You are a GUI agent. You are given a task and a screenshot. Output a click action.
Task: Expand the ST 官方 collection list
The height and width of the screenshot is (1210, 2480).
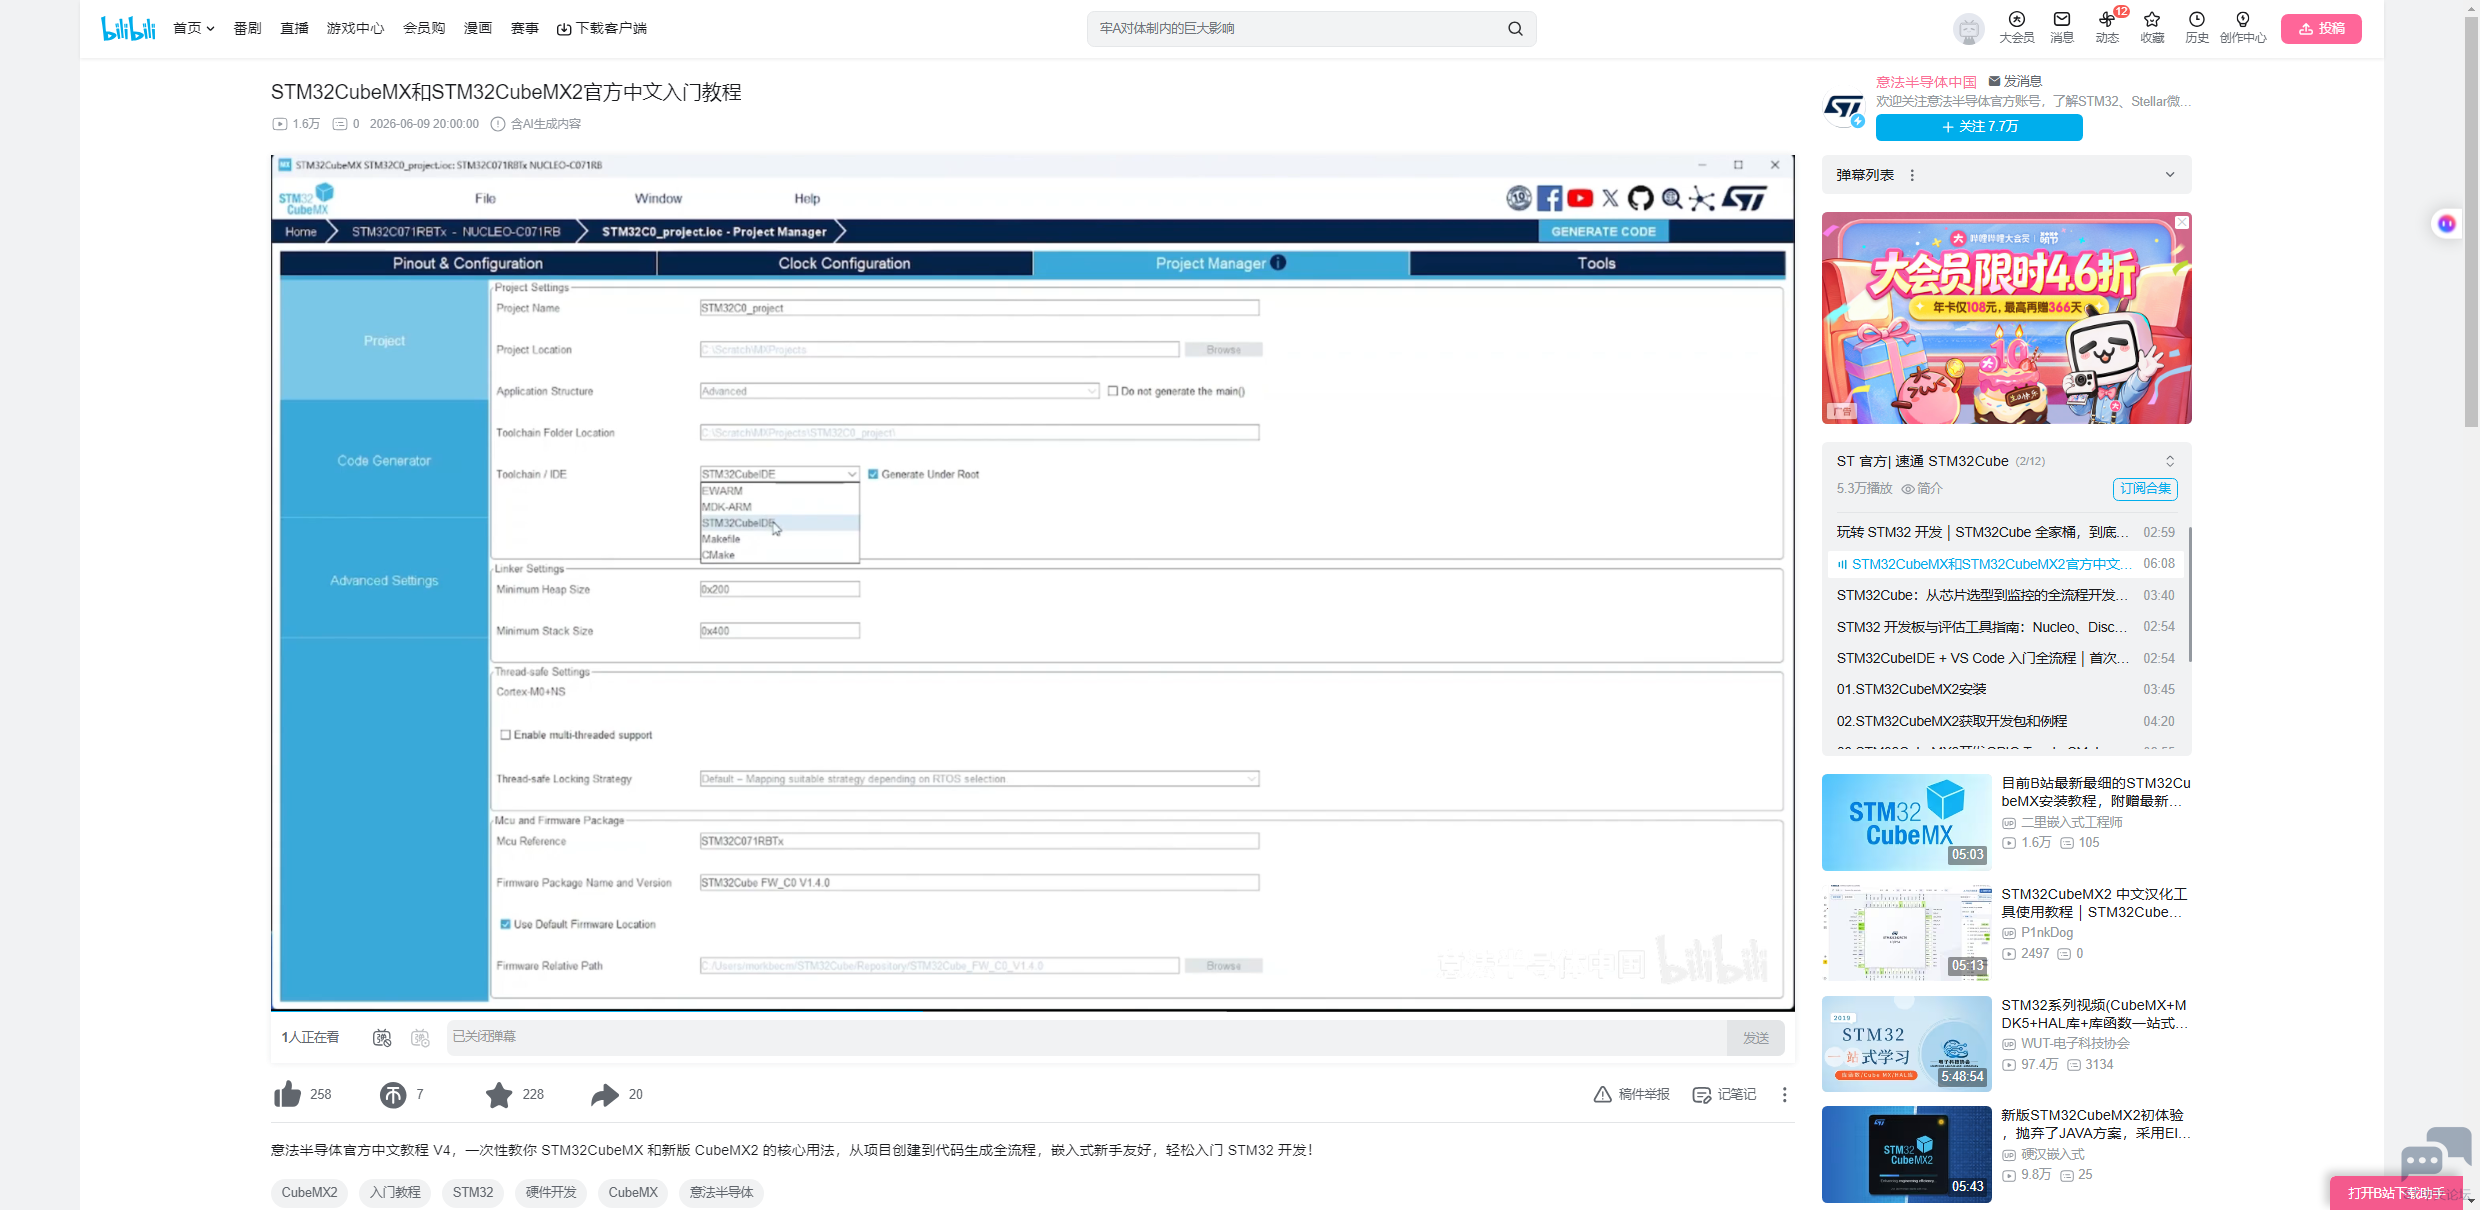[x=2170, y=461]
